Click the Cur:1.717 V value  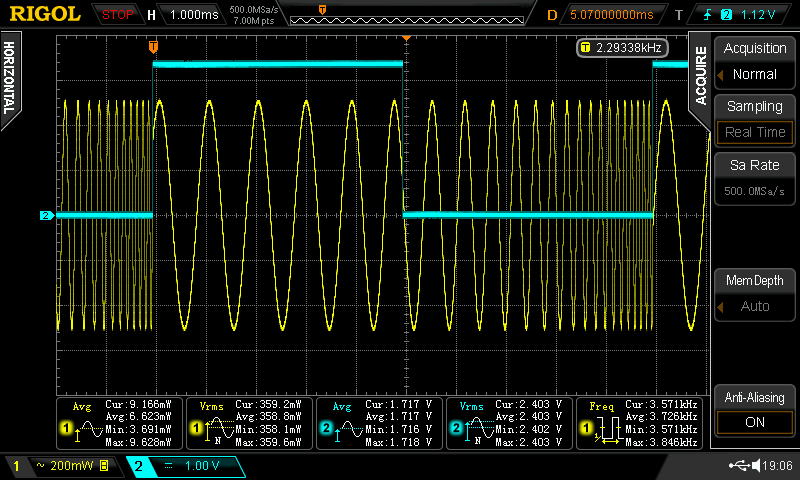click(398, 405)
